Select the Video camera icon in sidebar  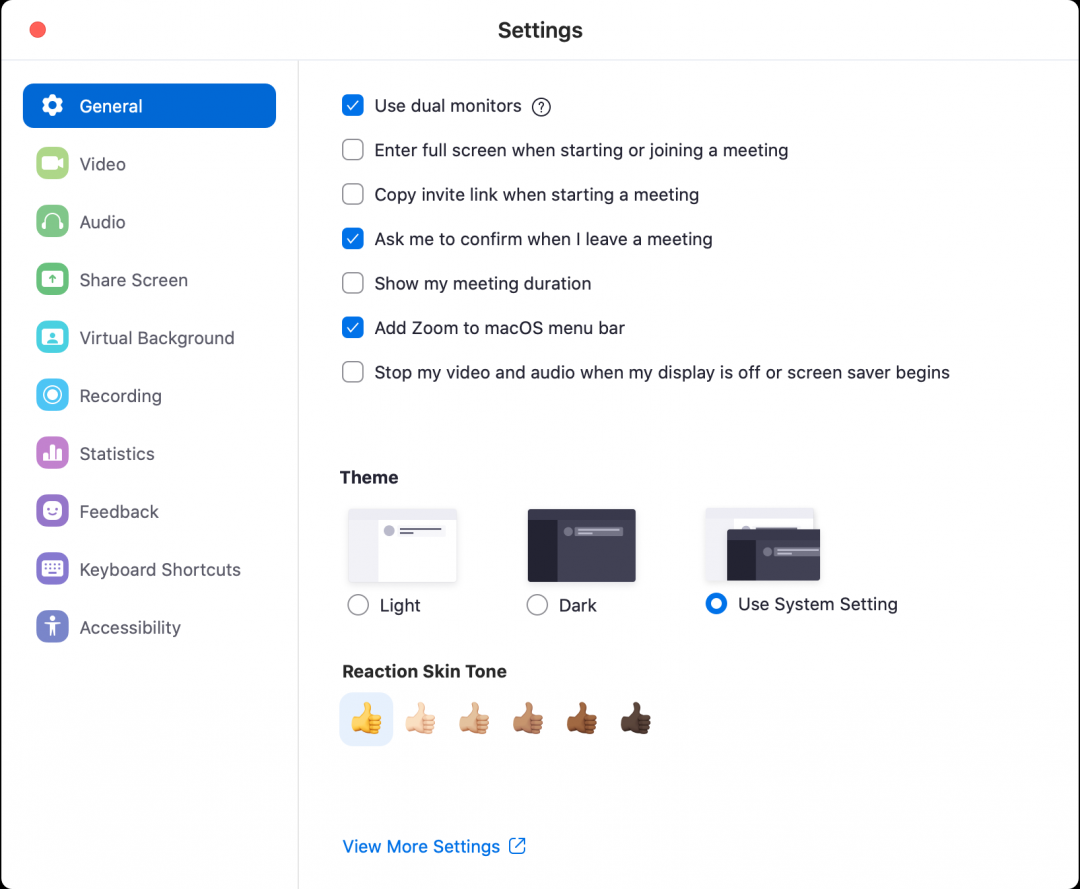(52, 163)
